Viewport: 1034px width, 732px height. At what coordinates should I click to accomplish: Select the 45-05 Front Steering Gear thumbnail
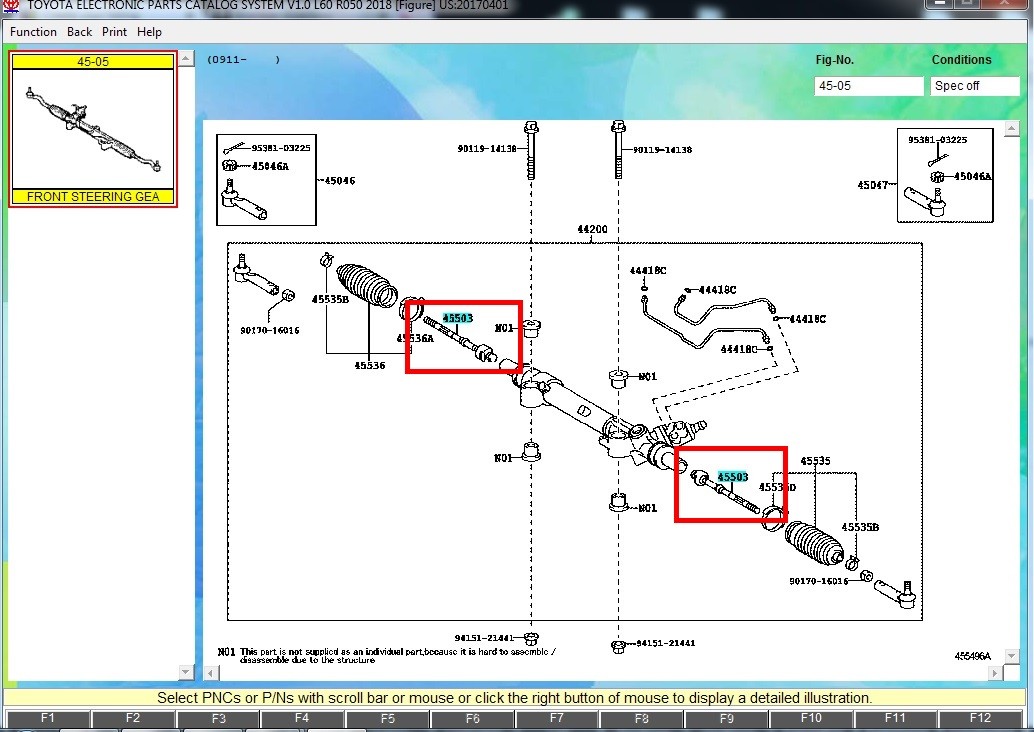coord(93,129)
